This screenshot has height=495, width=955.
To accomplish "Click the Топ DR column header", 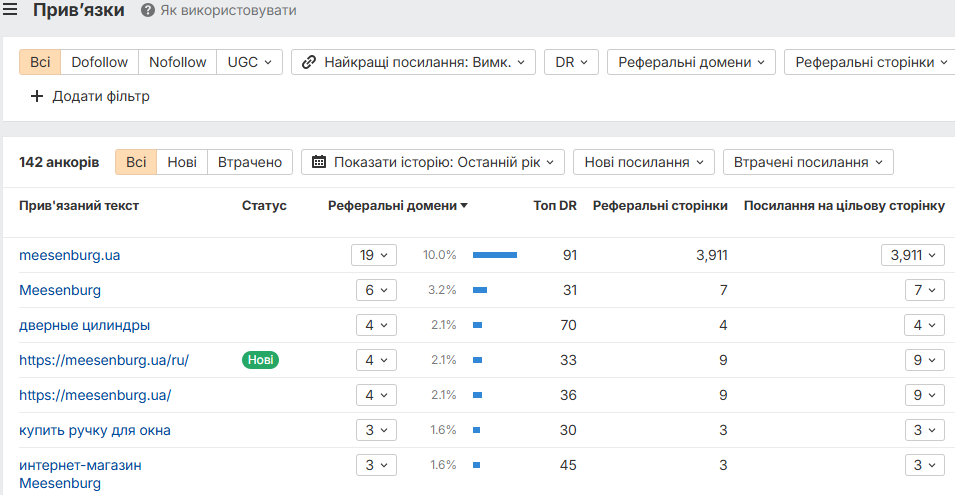I will pos(555,206).
